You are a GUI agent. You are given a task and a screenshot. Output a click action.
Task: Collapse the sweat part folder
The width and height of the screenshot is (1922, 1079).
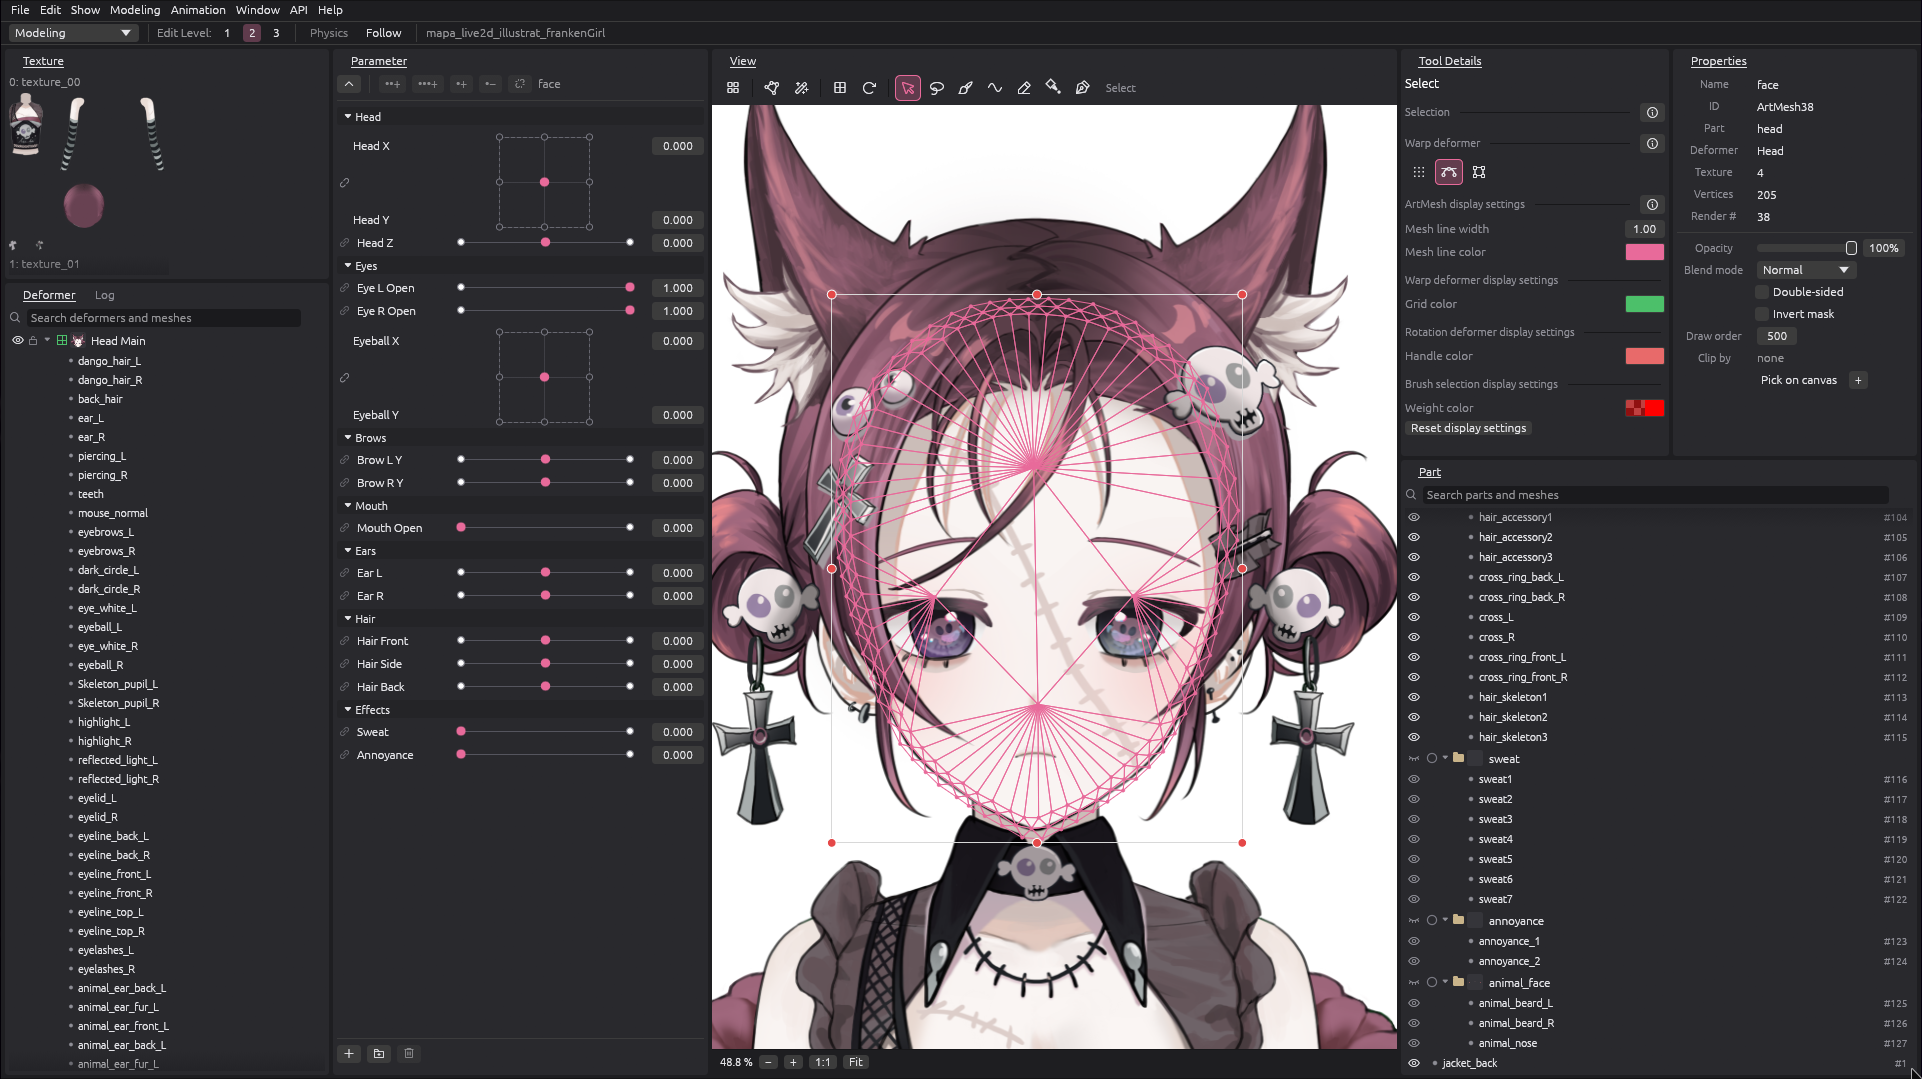[1446, 759]
